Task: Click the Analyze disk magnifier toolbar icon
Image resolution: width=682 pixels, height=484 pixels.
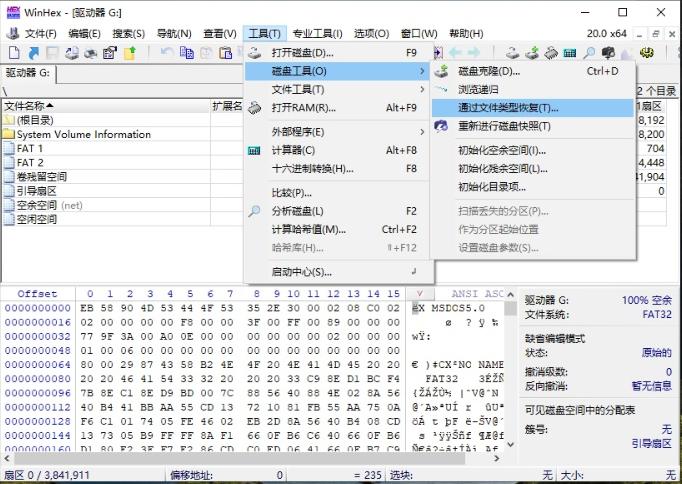Action: 589,53
